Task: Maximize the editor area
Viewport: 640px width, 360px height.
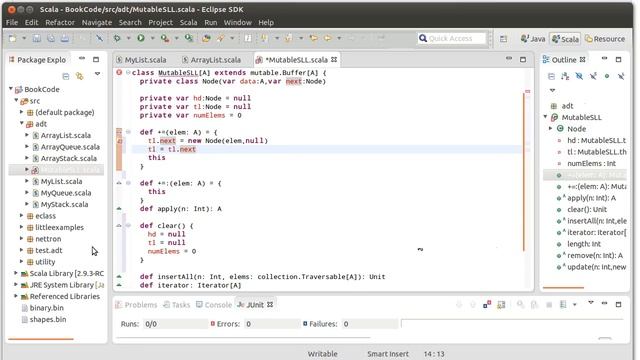Action: tap(523, 60)
